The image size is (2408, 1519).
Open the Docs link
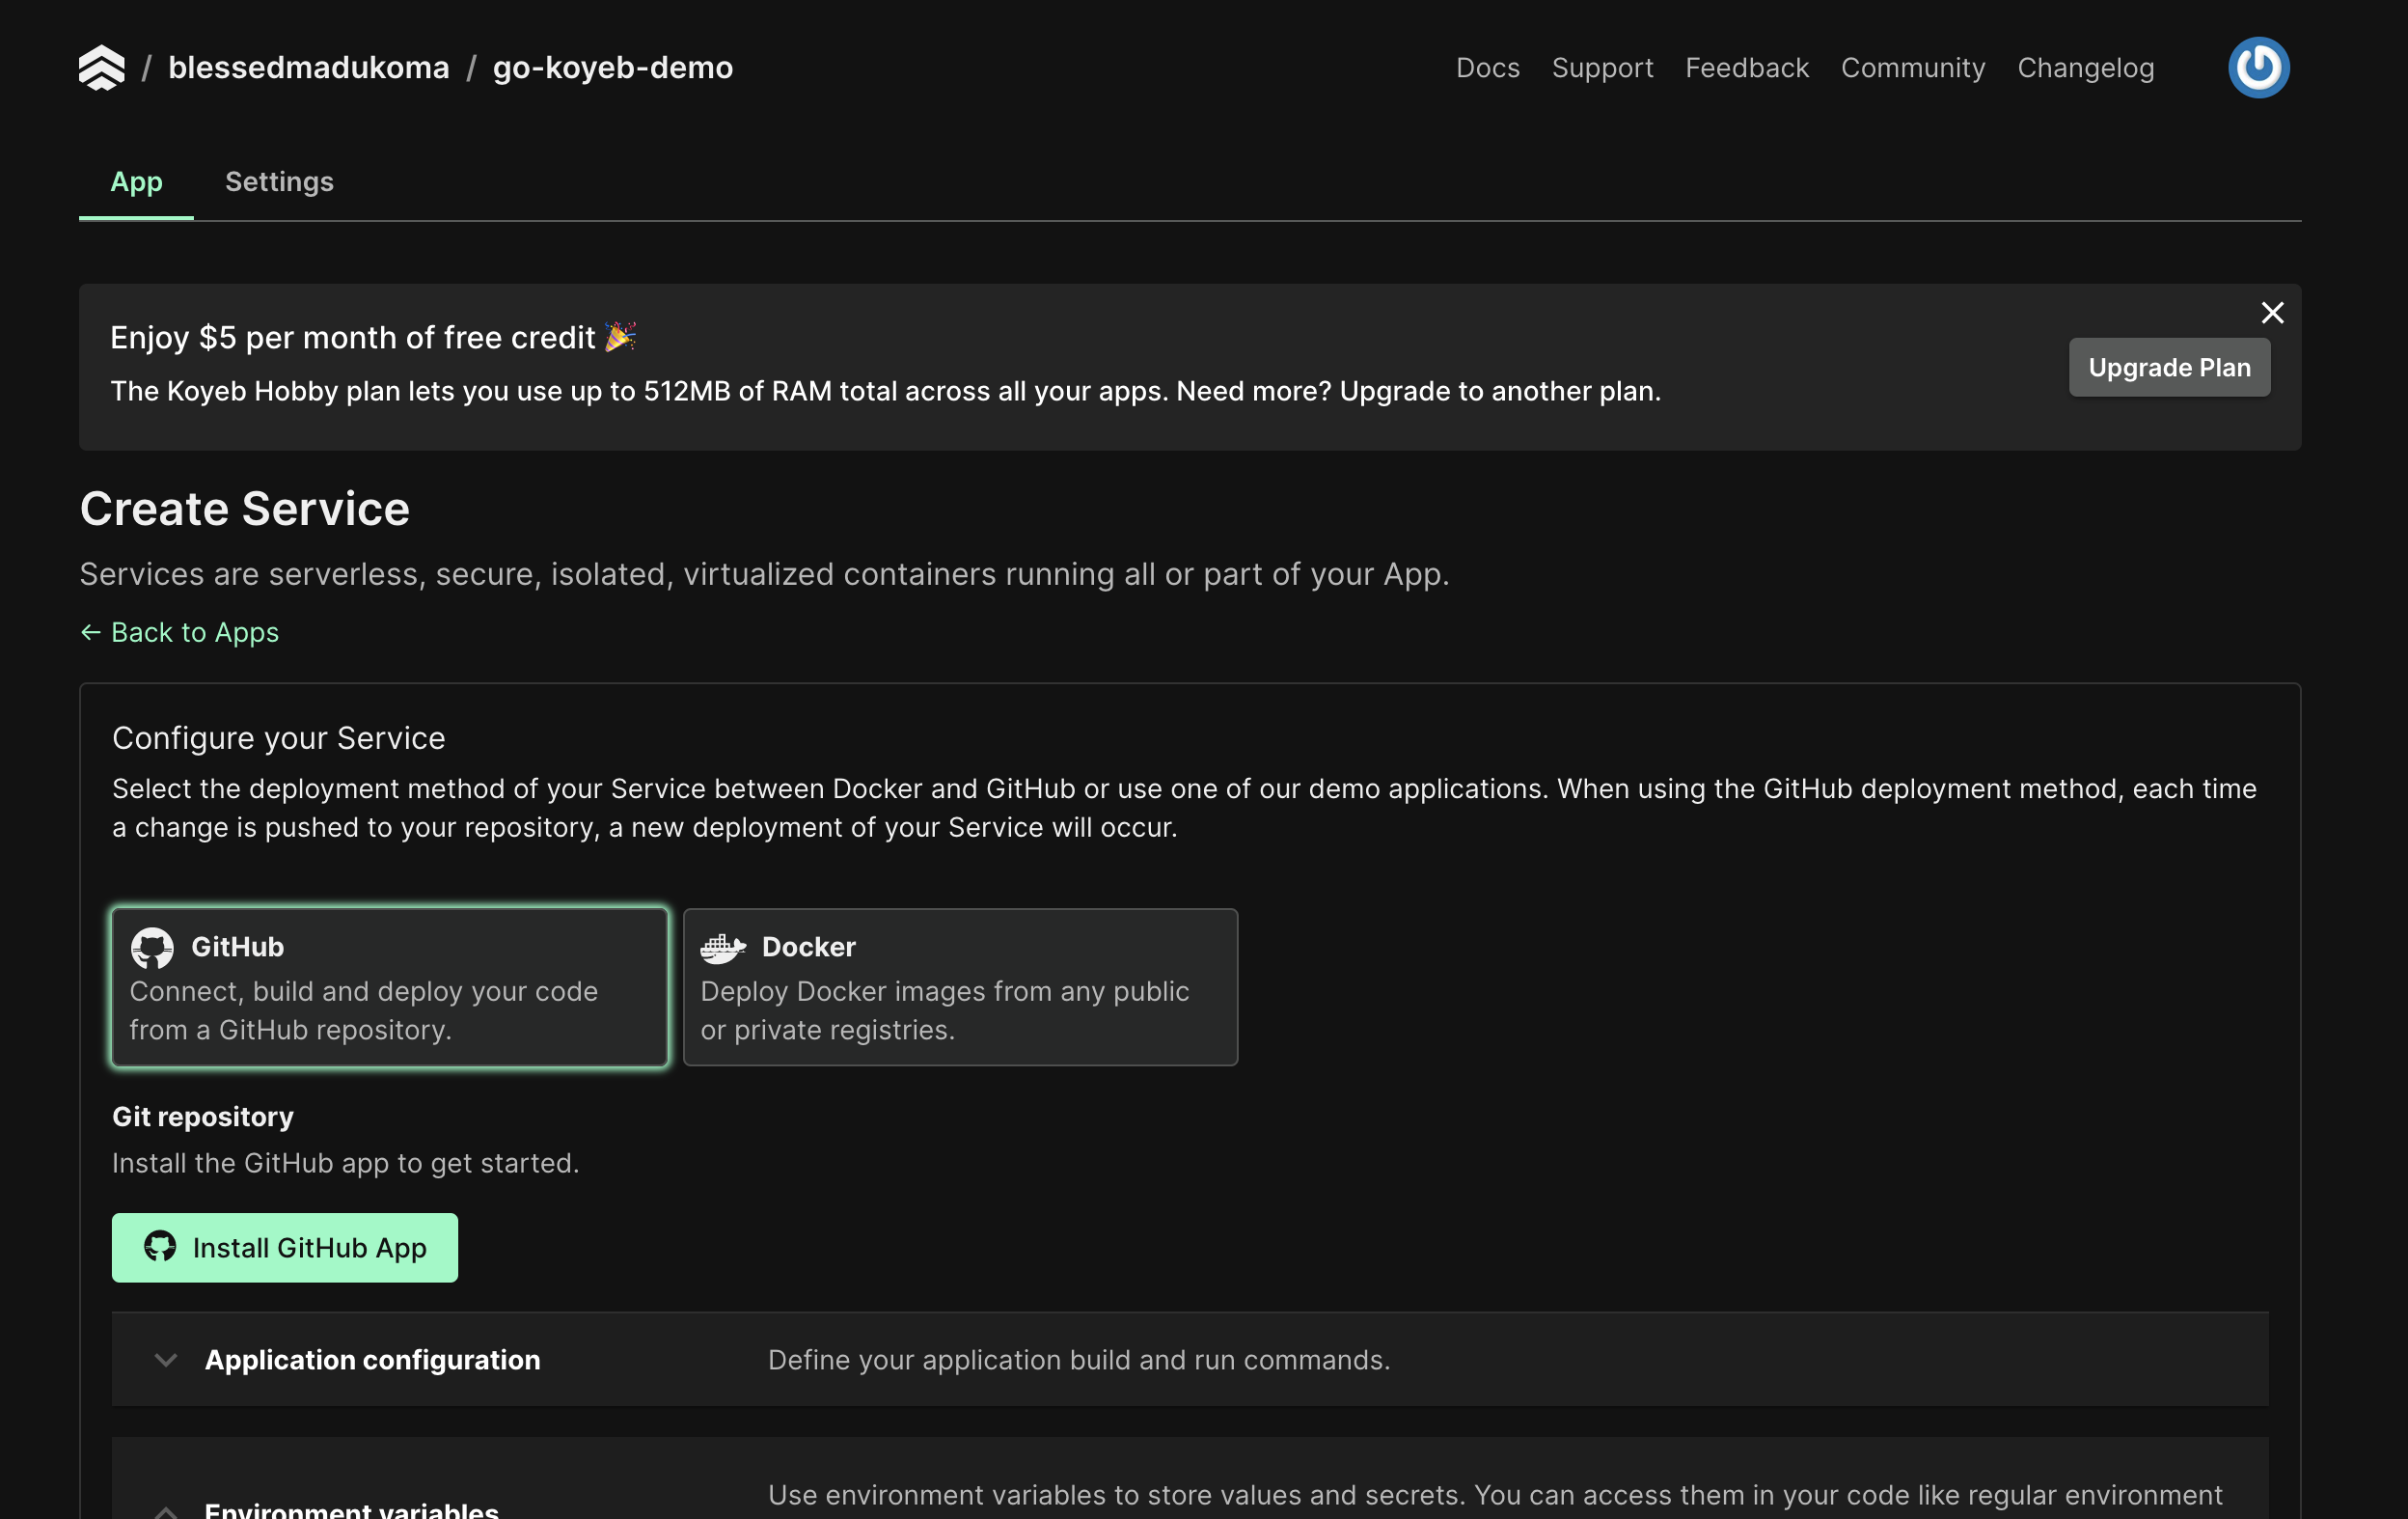coord(1487,68)
